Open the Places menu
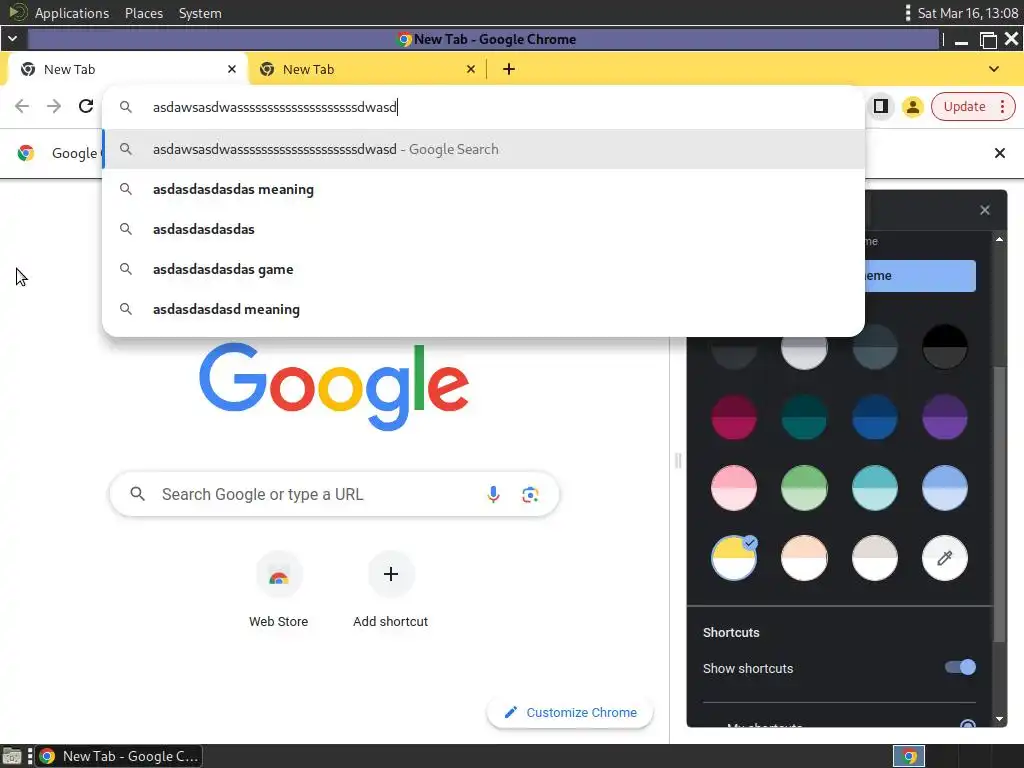 coord(144,13)
